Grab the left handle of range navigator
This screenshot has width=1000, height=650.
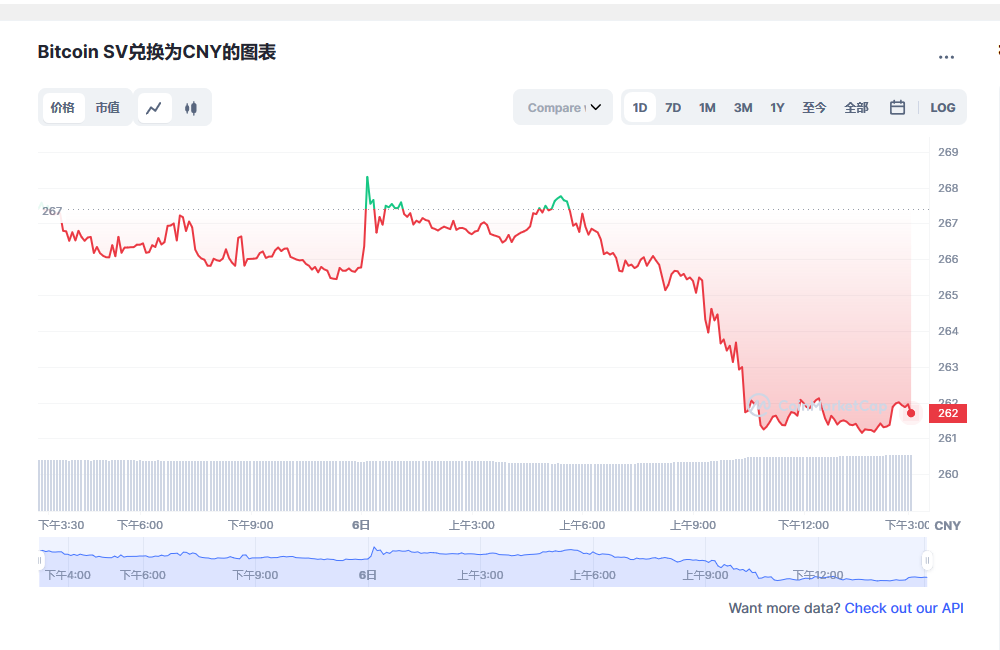[x=40, y=561]
